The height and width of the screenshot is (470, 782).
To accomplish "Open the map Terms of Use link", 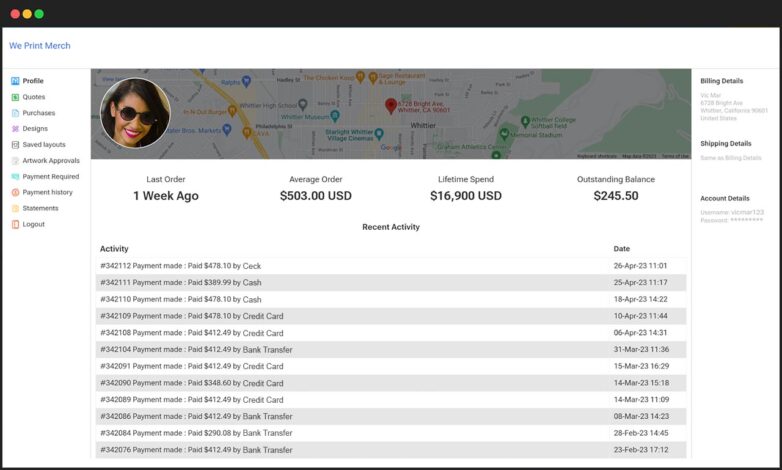I will click(675, 156).
